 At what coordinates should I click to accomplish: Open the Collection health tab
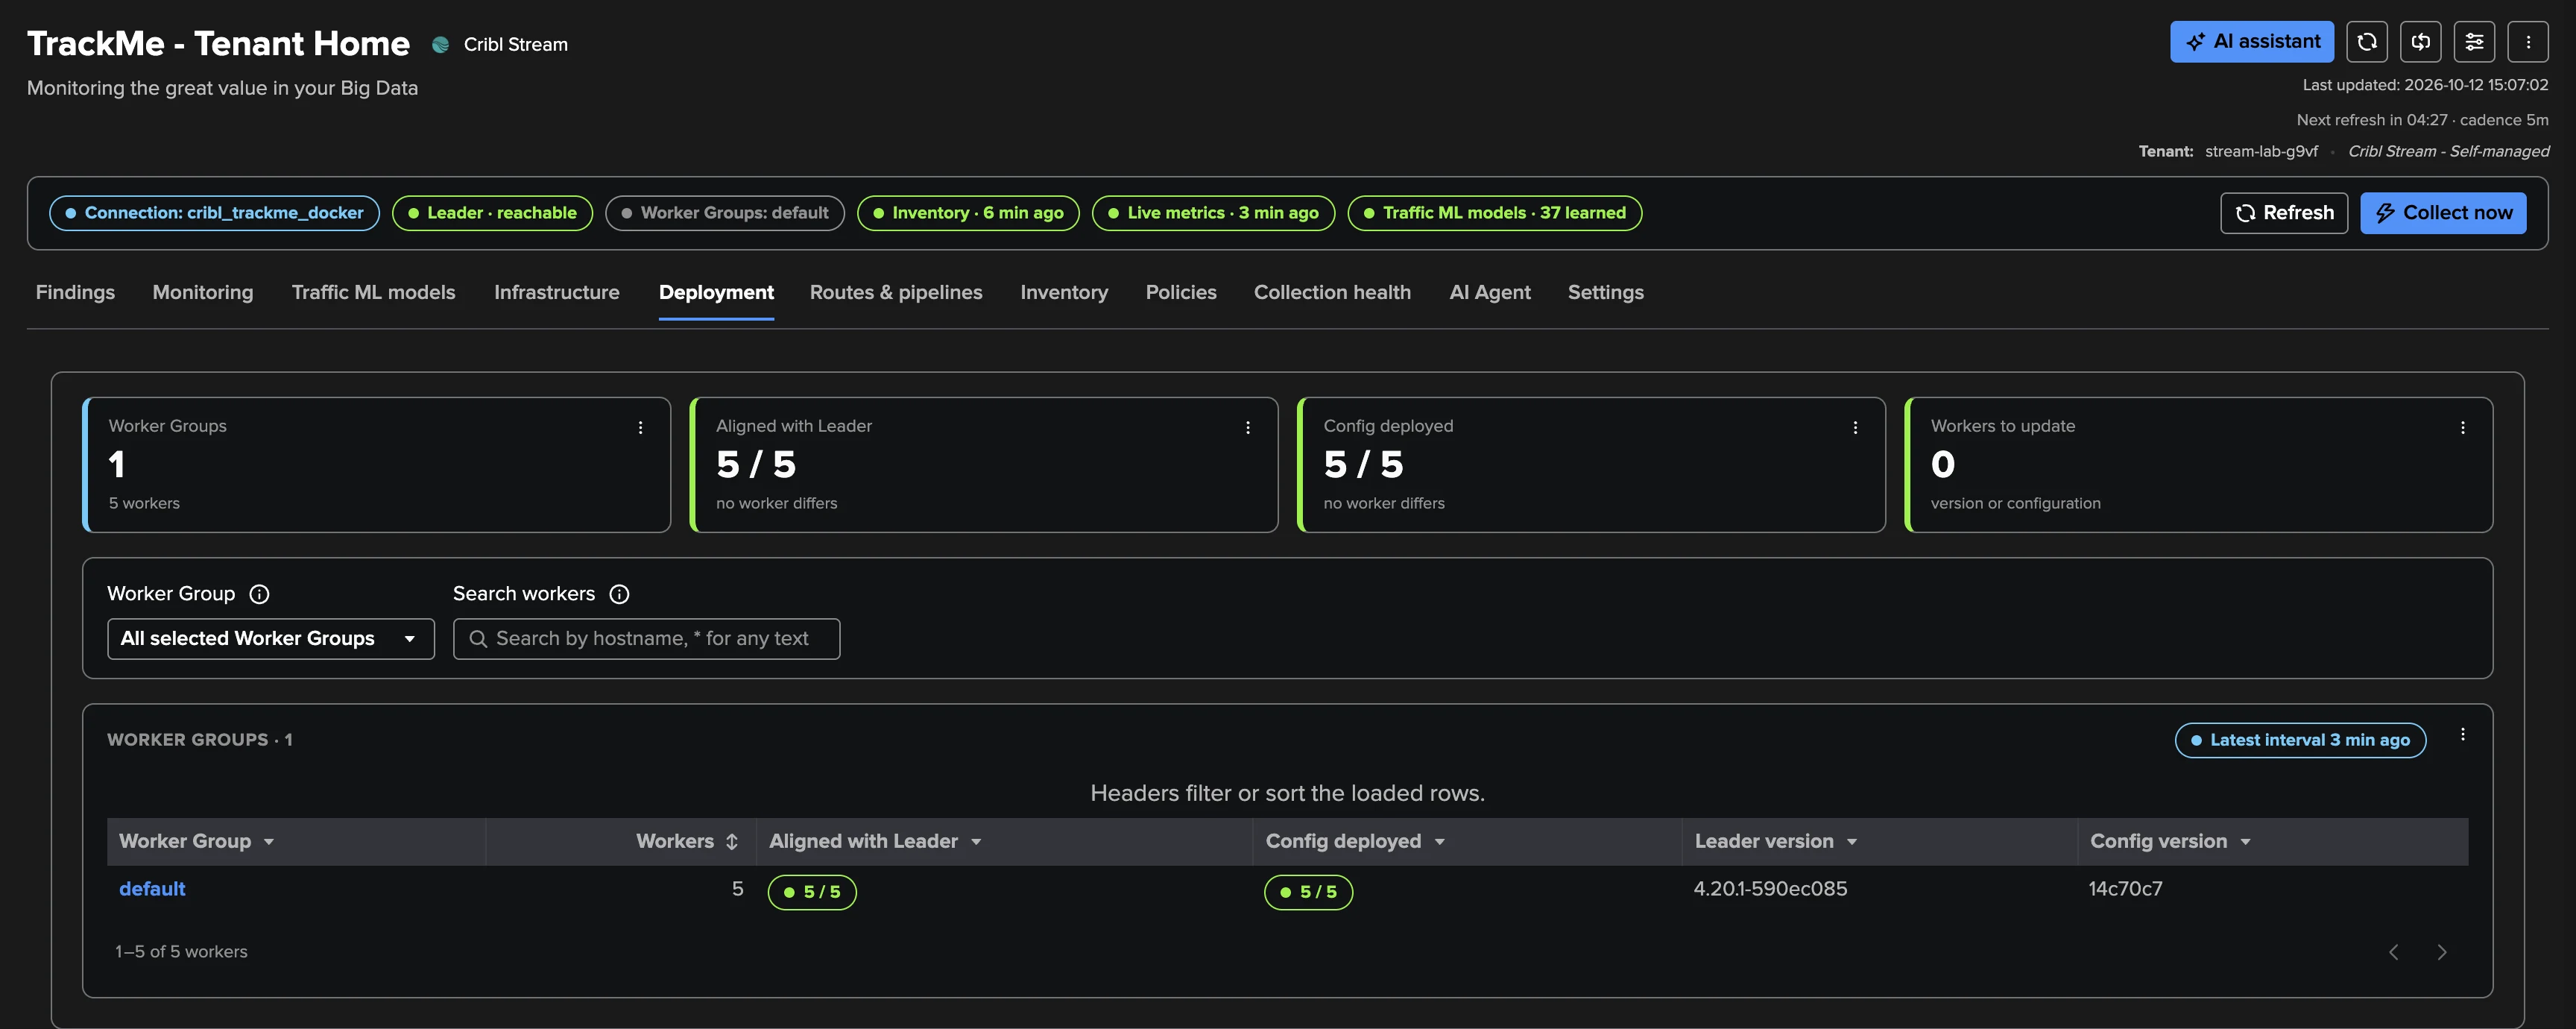click(1332, 292)
